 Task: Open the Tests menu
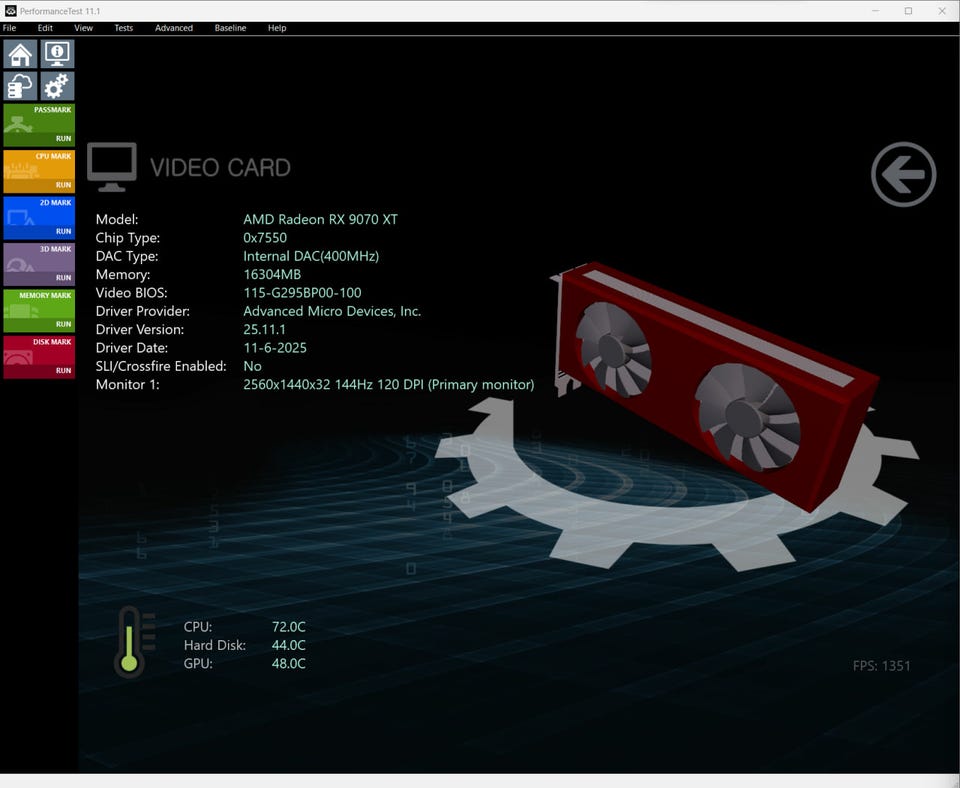pyautogui.click(x=124, y=28)
